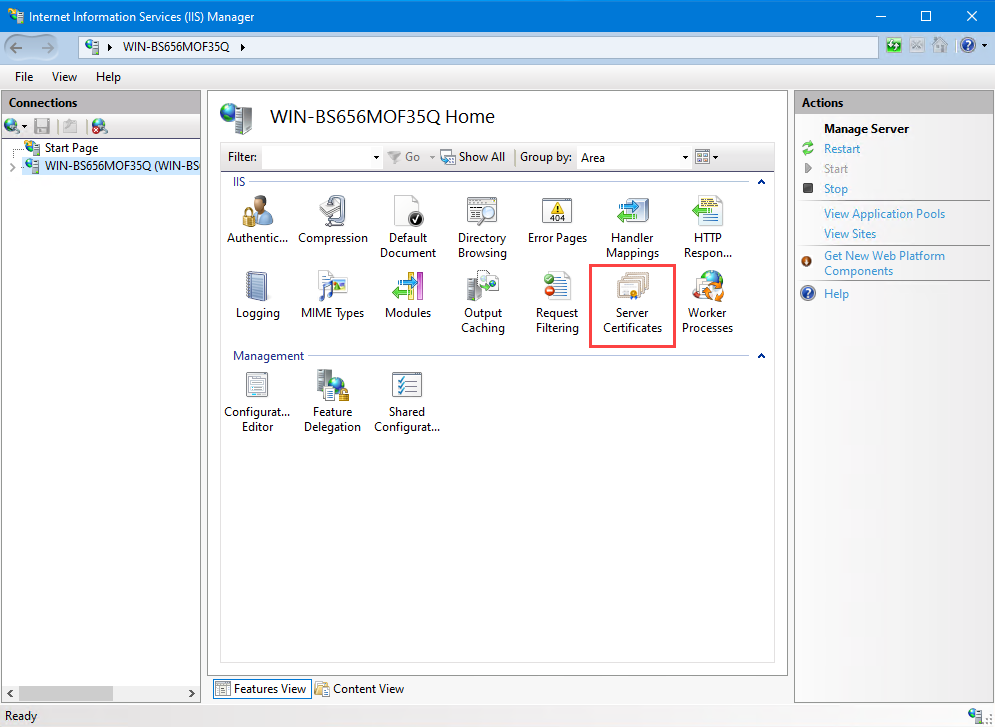Screen dimensions: 995x727
Task: Open Shared Configuration feature
Action: point(407,402)
